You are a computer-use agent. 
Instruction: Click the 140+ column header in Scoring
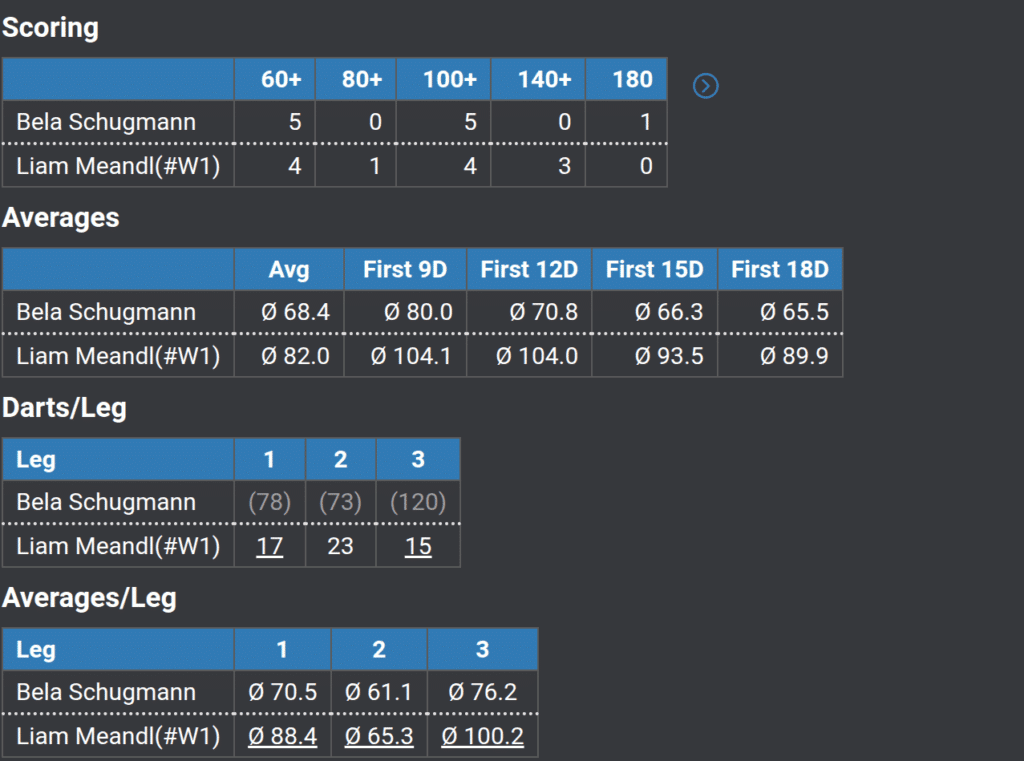544,80
